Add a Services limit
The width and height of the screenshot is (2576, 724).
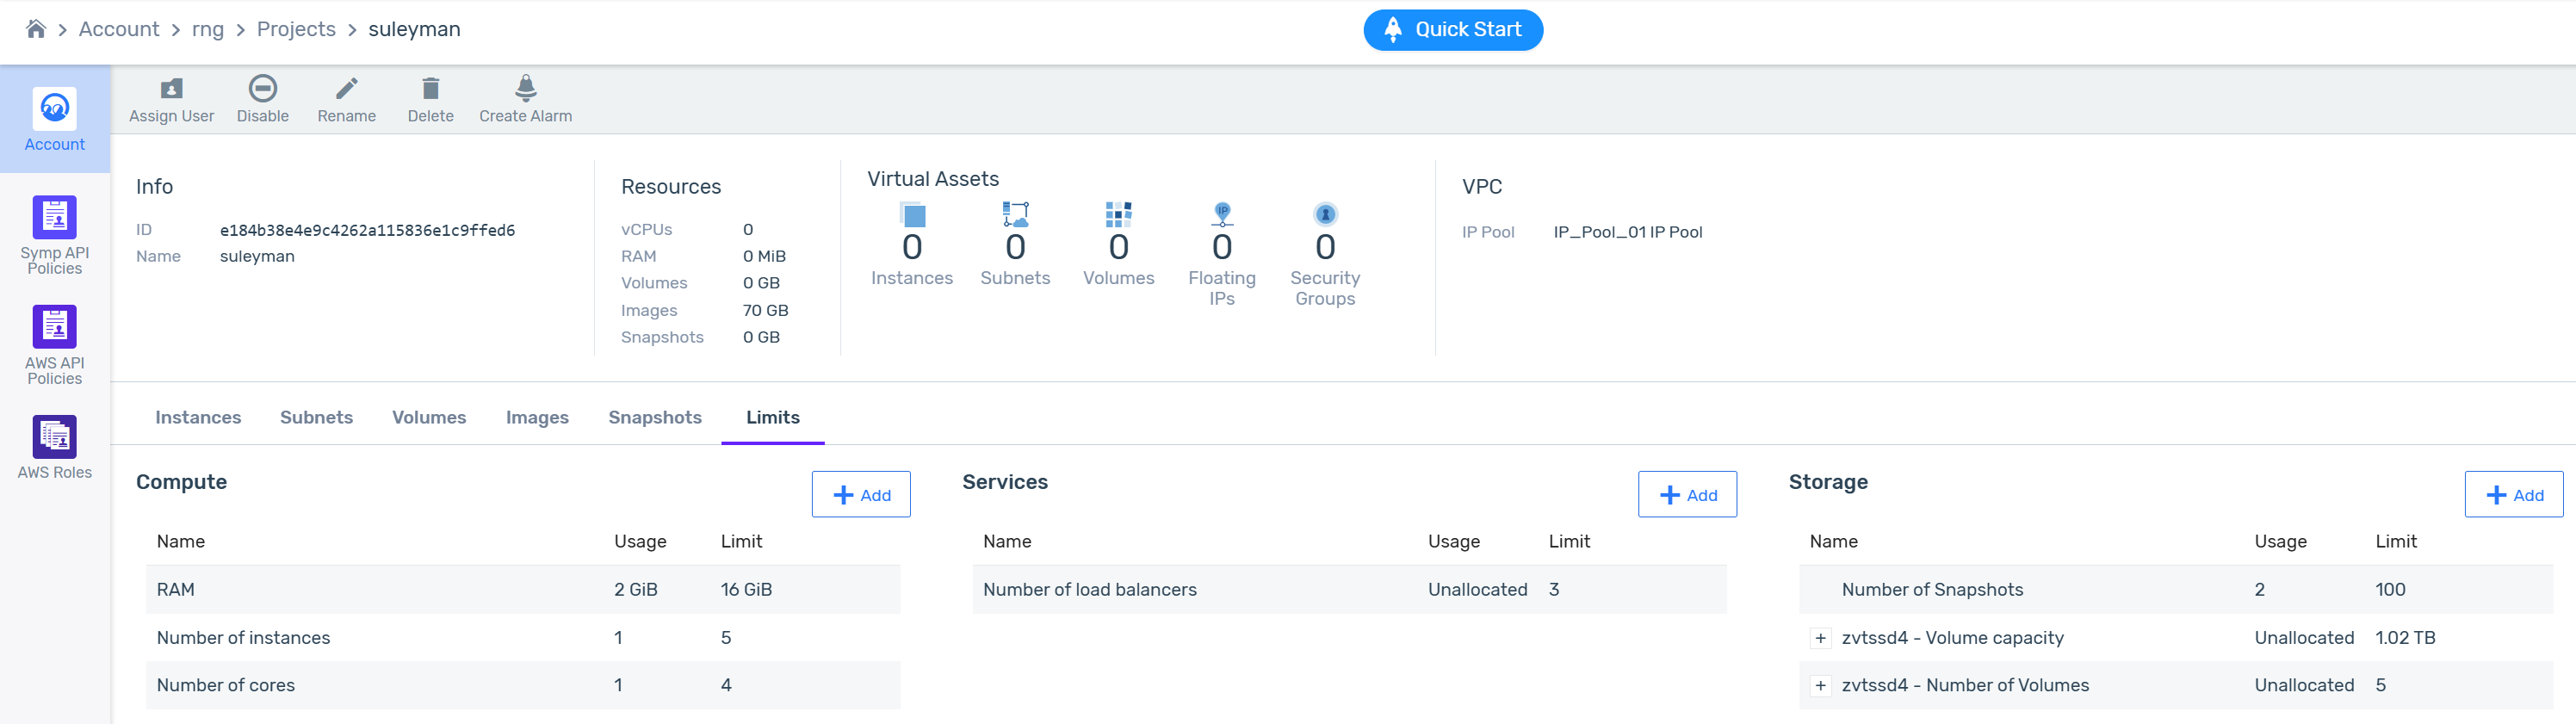[x=1687, y=494]
